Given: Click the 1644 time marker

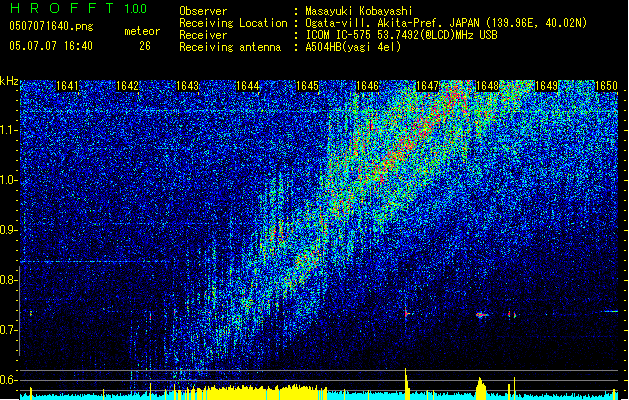Looking at the screenshot, I should (x=248, y=86).
